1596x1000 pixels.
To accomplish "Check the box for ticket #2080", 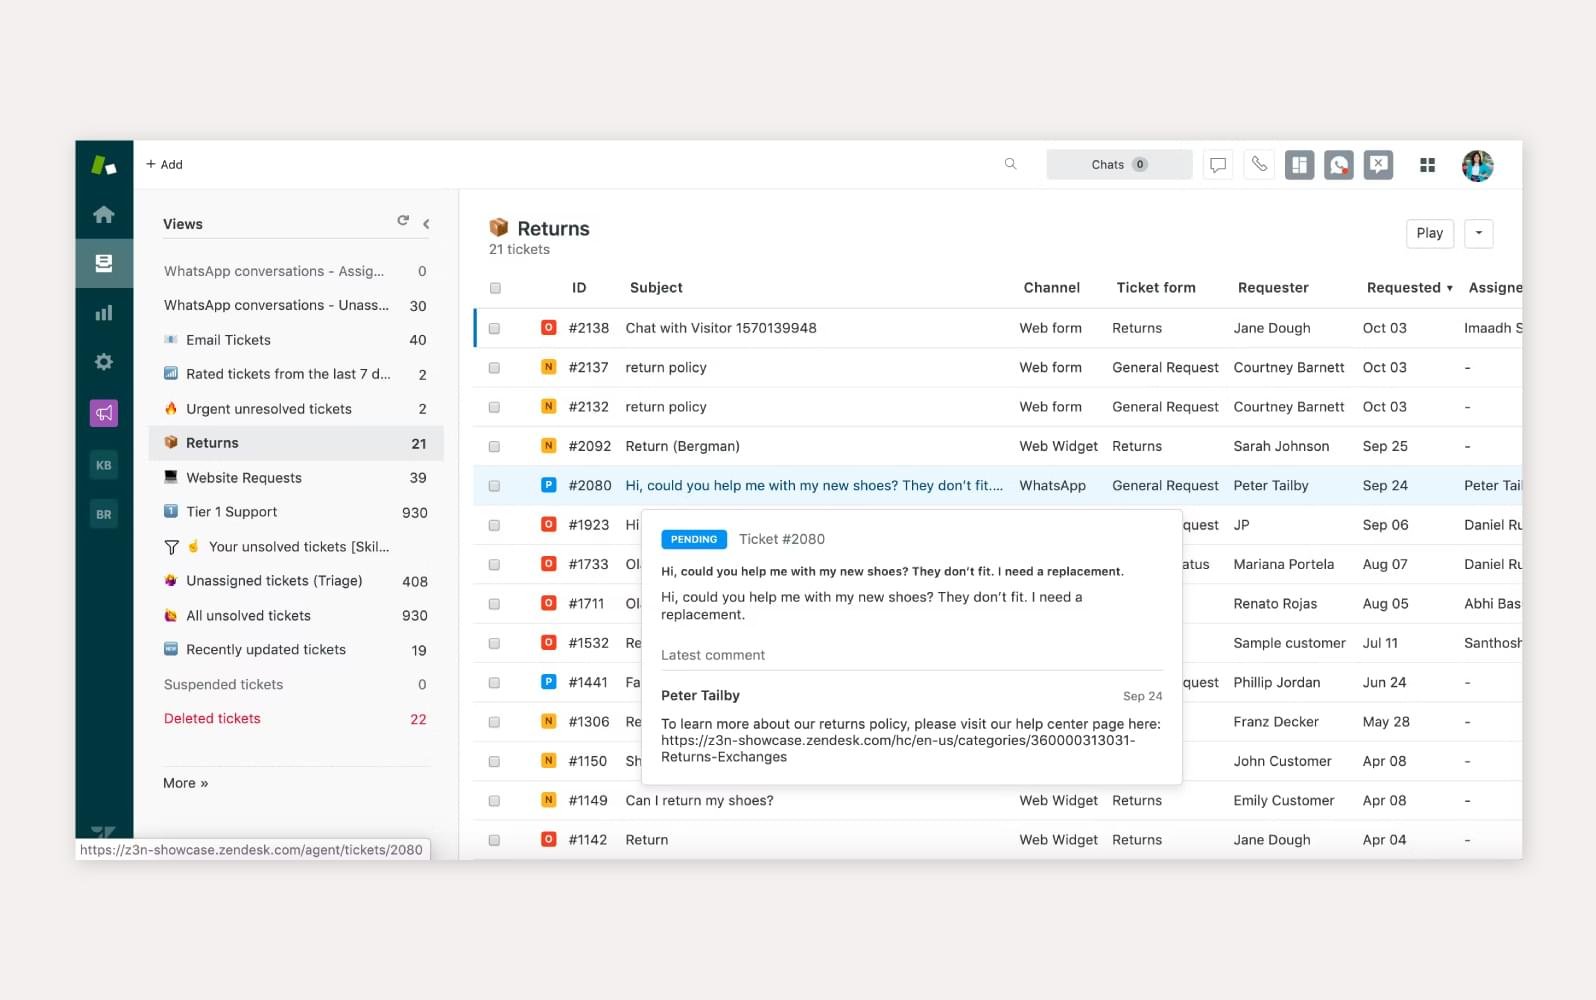I will point(494,486).
